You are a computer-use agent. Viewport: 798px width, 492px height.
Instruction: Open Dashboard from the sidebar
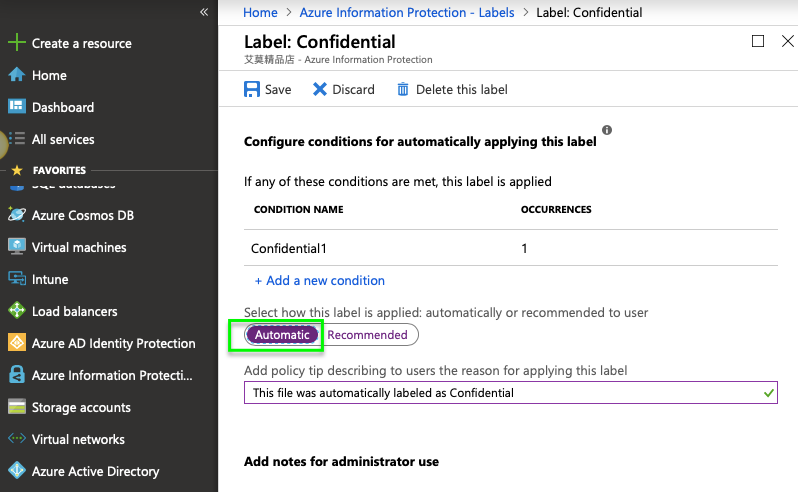coord(62,107)
